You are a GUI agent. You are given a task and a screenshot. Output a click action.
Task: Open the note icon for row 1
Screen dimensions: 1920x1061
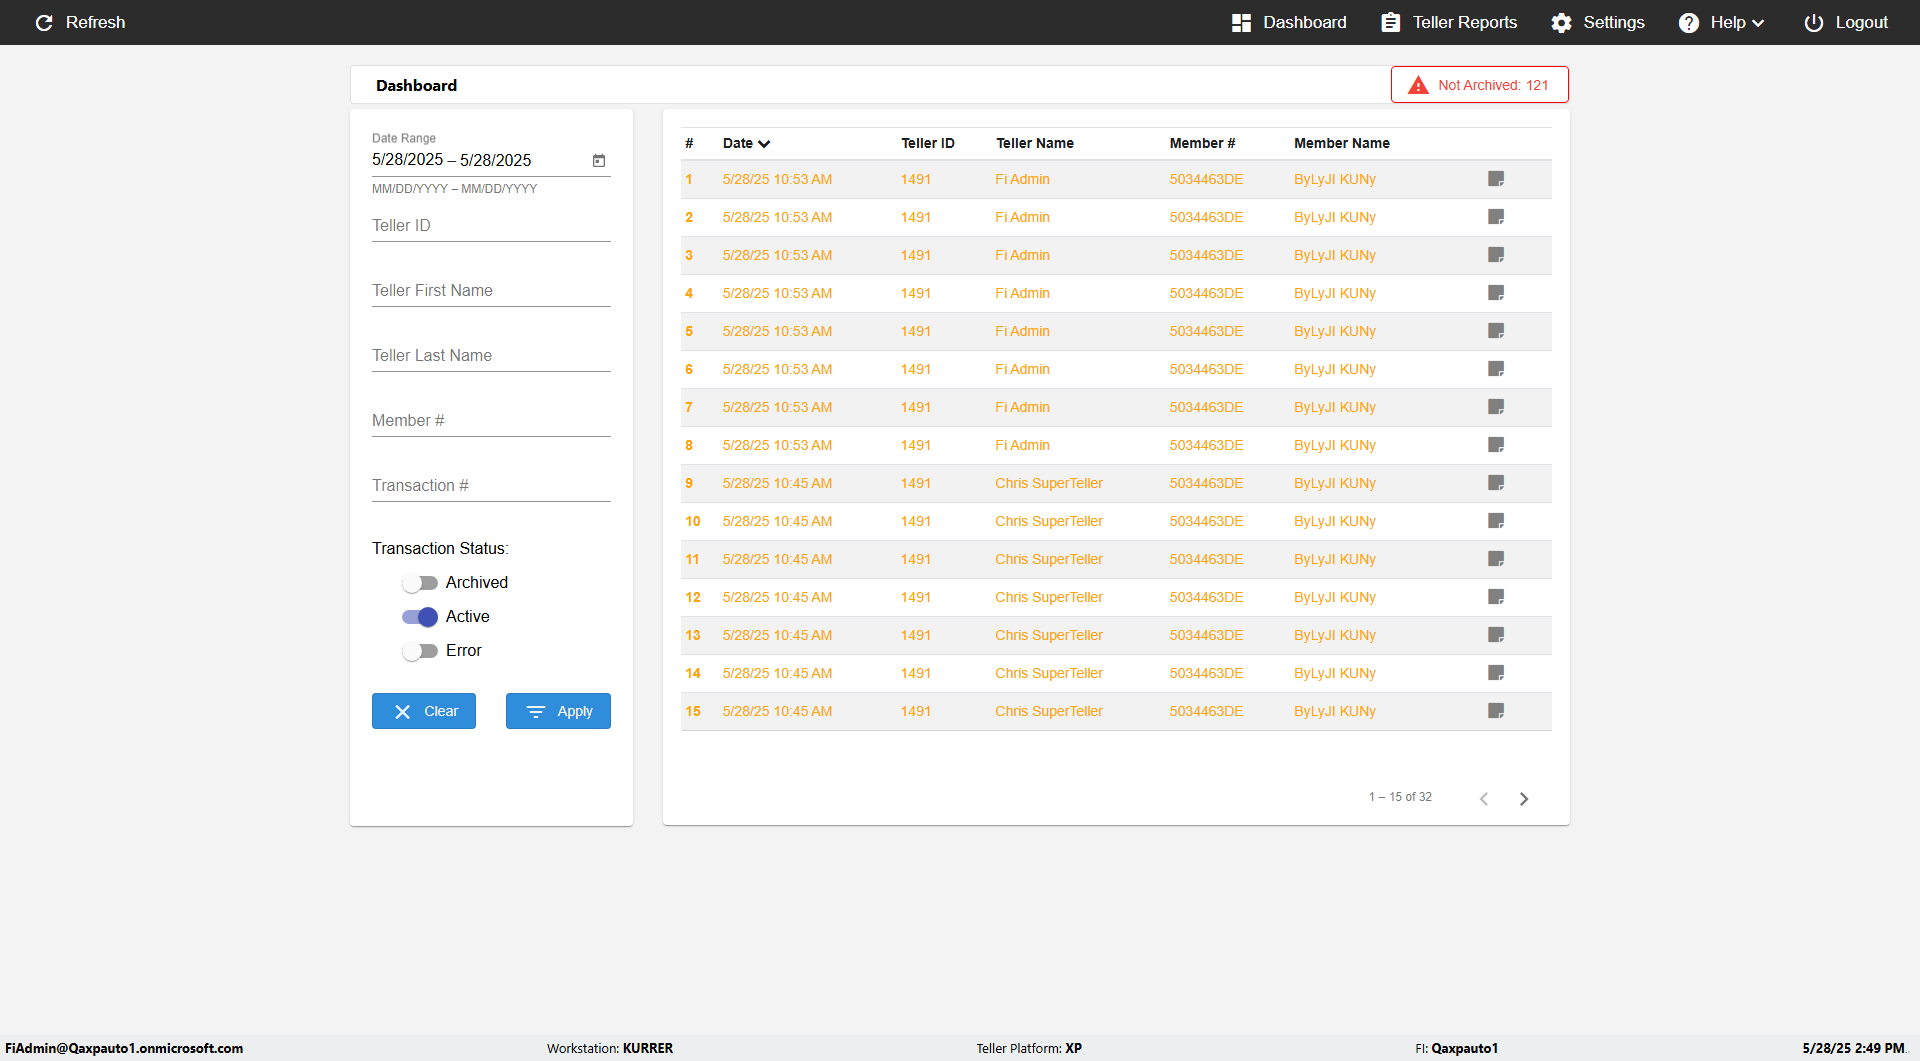(1496, 179)
